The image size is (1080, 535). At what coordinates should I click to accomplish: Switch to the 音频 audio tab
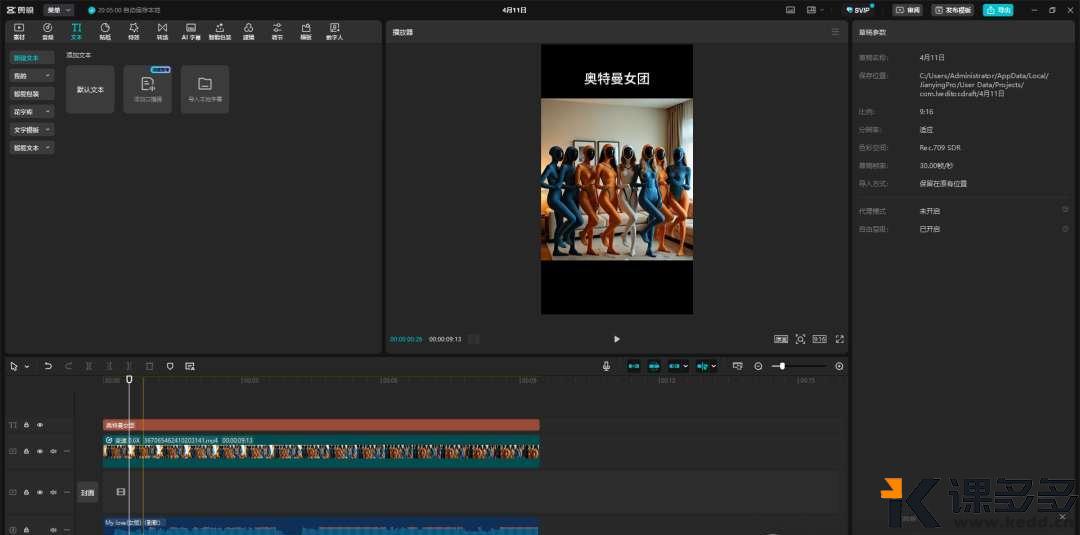[x=48, y=31]
